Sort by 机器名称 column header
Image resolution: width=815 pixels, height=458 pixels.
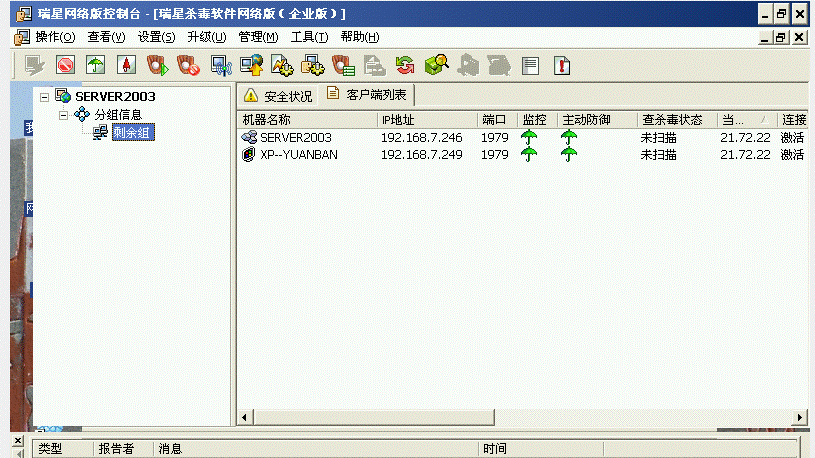click(x=308, y=120)
